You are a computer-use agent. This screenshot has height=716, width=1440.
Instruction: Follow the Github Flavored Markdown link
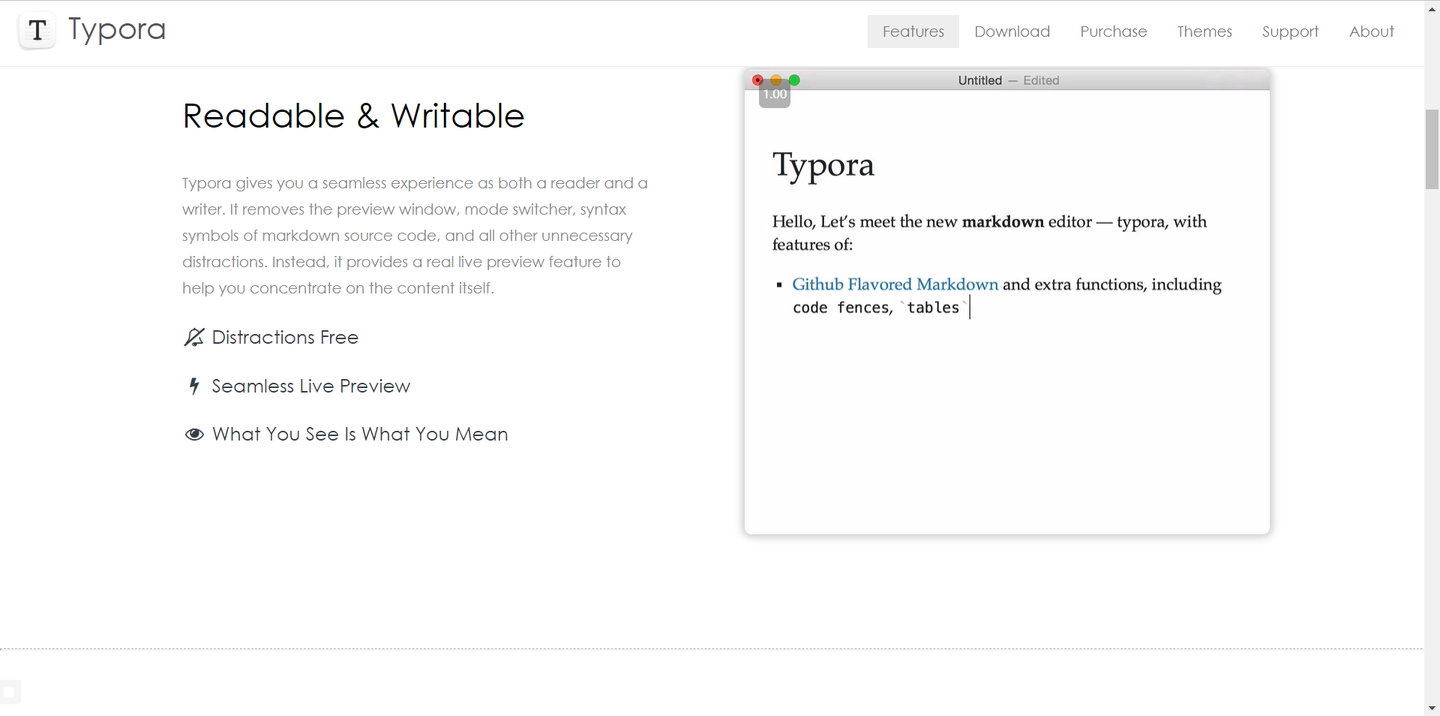click(895, 284)
